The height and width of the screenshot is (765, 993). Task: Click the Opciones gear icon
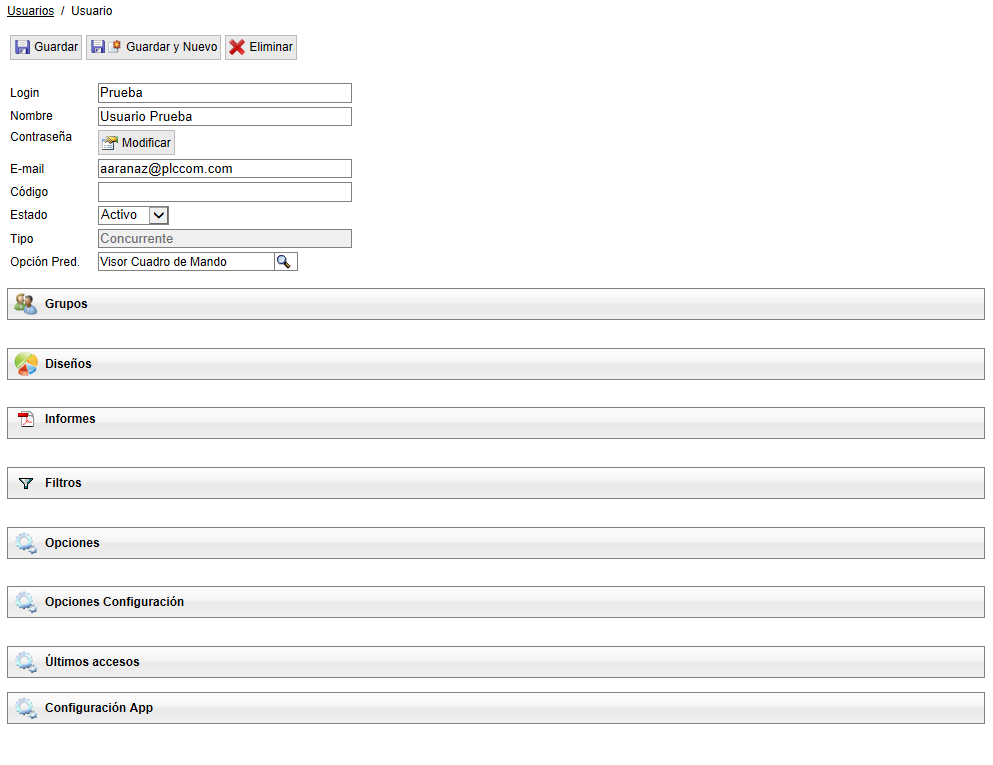click(x=26, y=543)
